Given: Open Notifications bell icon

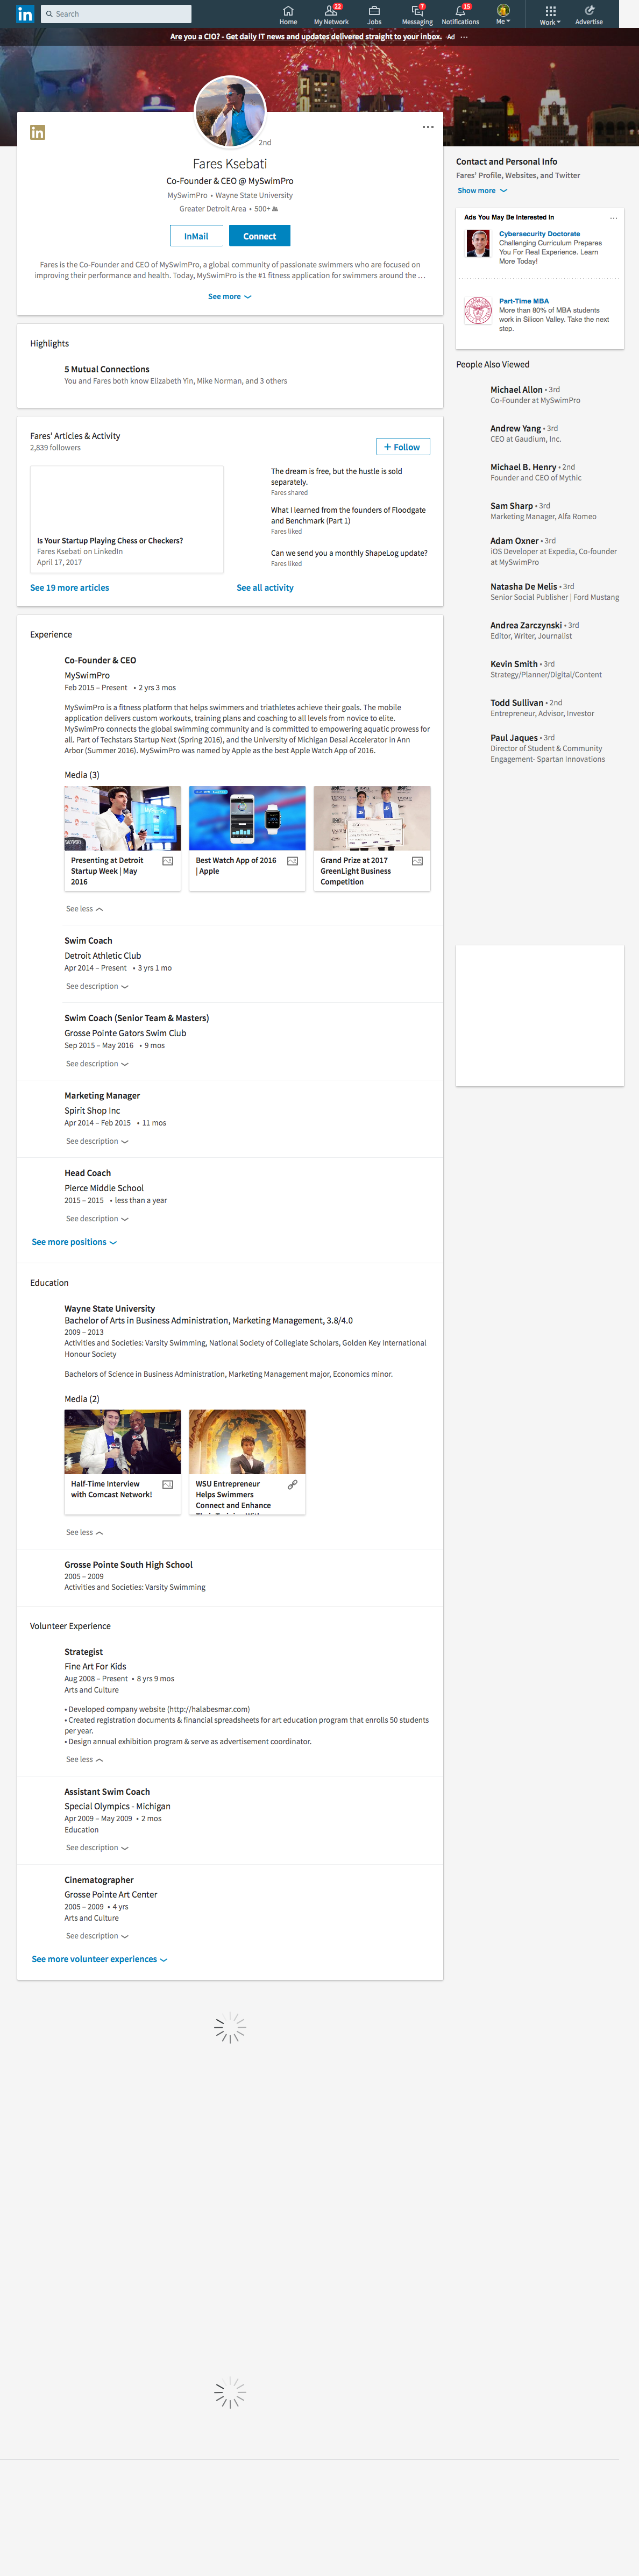Looking at the screenshot, I should (x=460, y=11).
